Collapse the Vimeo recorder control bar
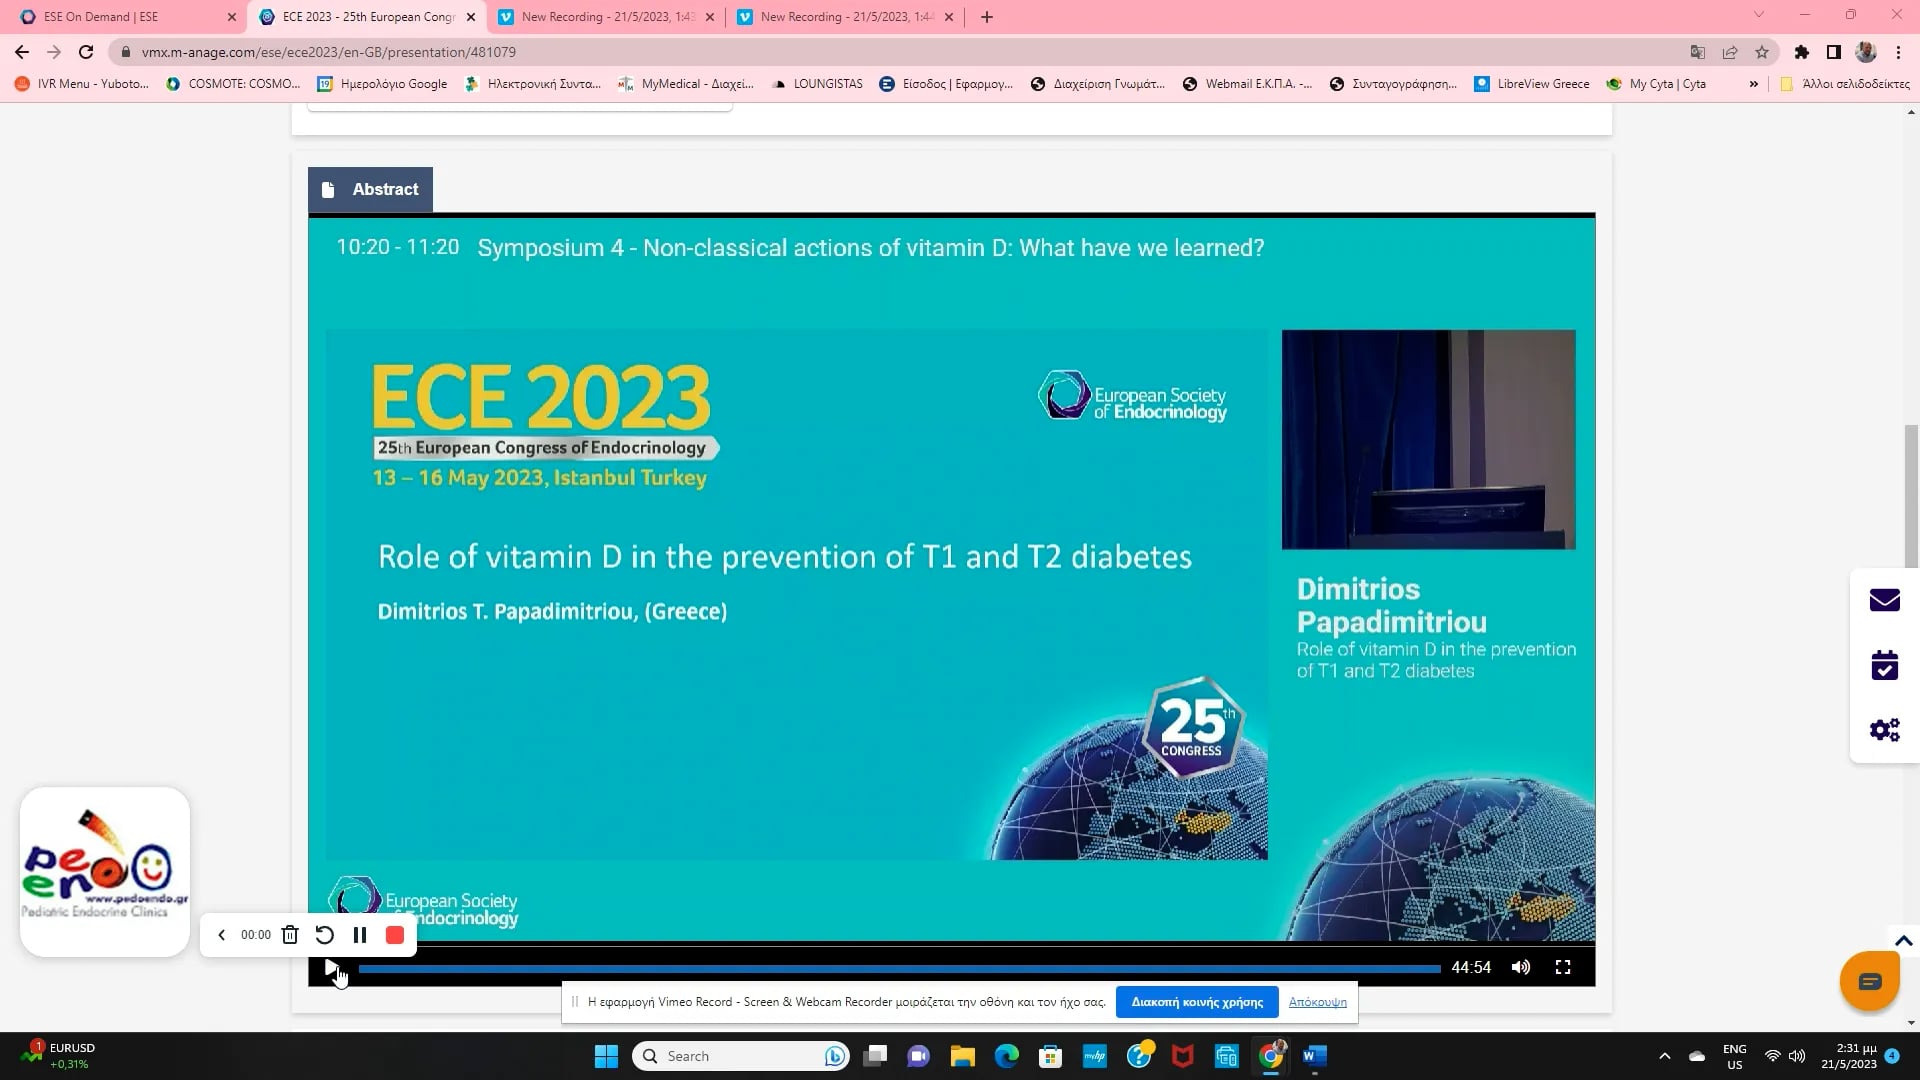This screenshot has height=1080, width=1920. pos(221,935)
